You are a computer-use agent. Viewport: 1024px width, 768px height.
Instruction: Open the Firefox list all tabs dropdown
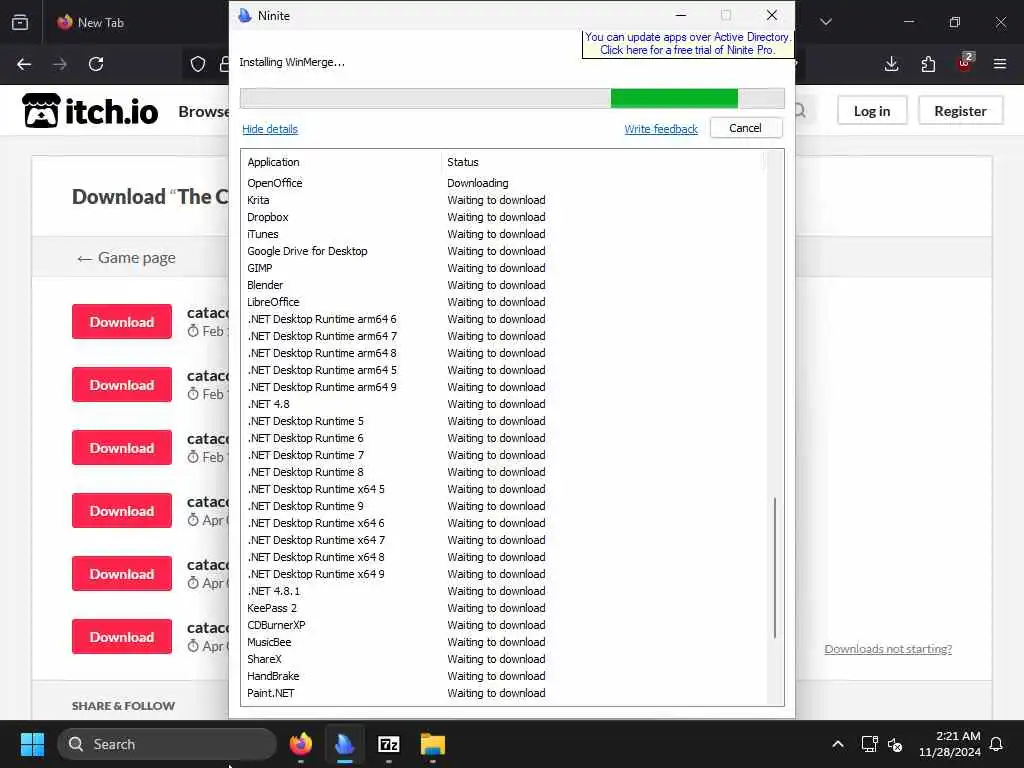coord(826,22)
